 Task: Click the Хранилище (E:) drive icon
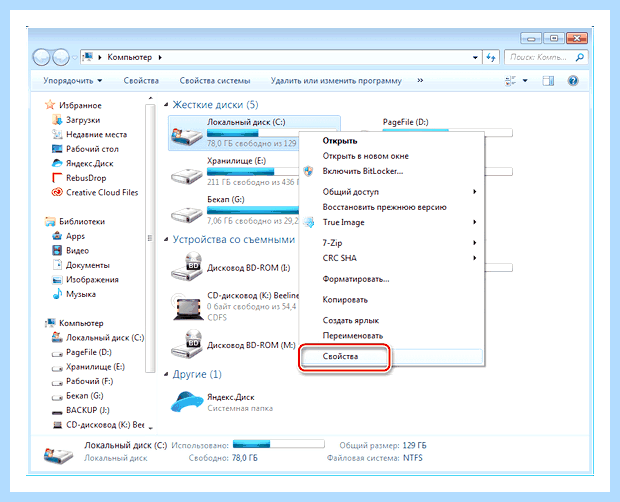pos(187,175)
